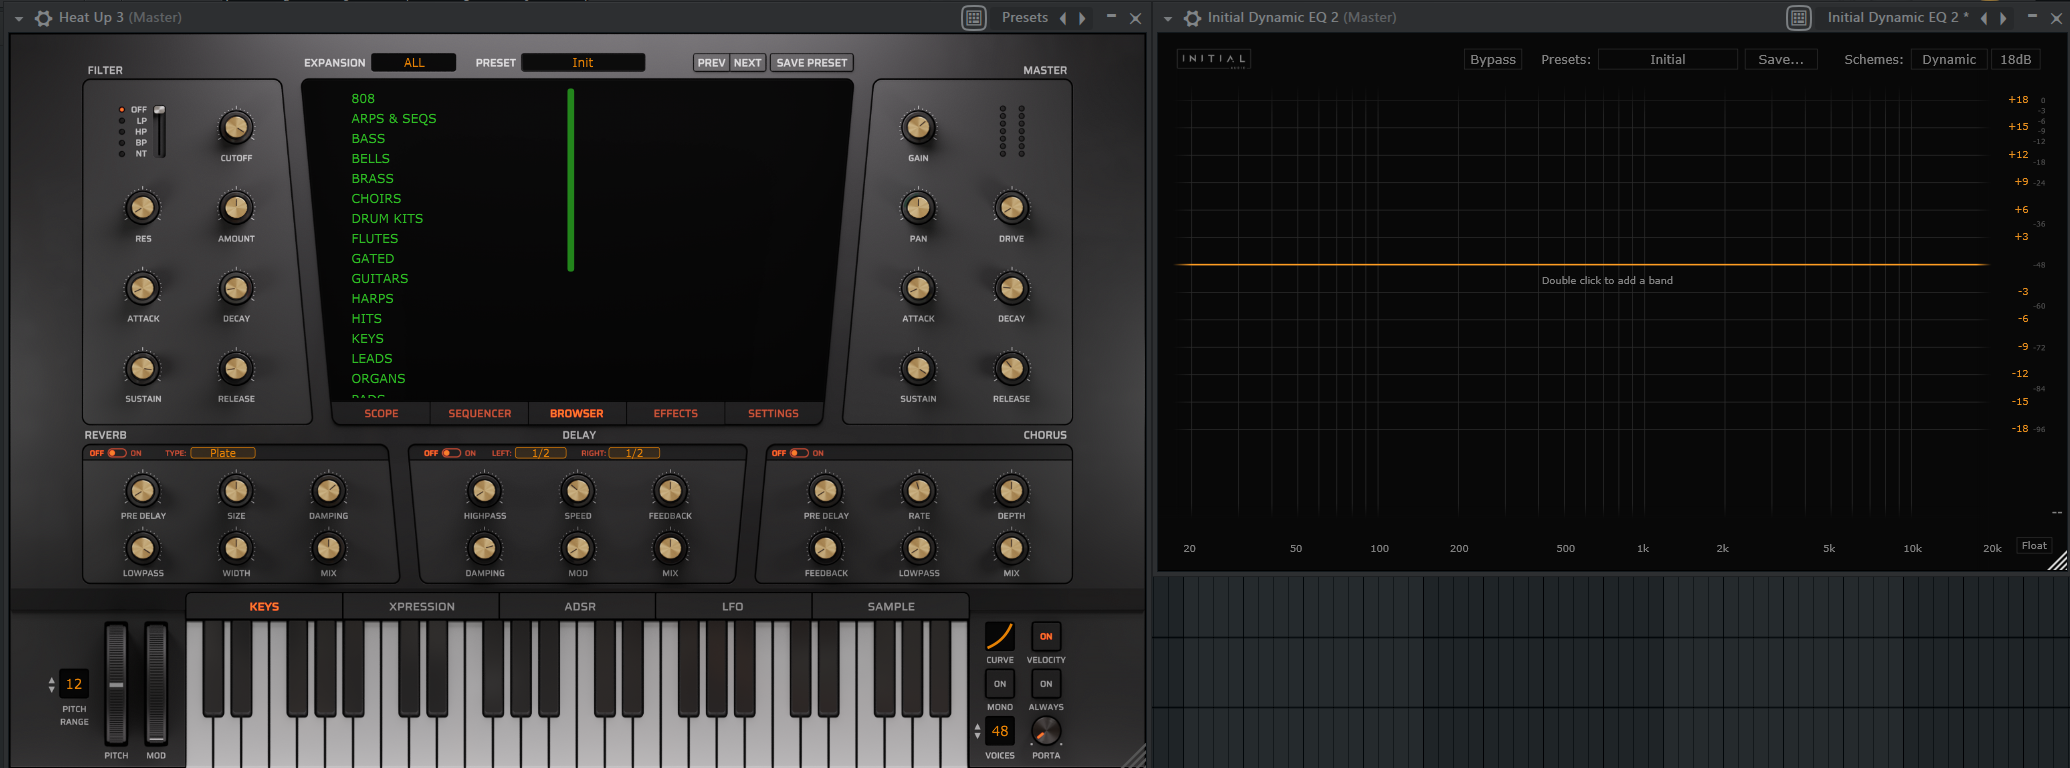Switch to the ADSR tab
Image resolution: width=2070 pixels, height=768 pixels.
pyautogui.click(x=579, y=606)
